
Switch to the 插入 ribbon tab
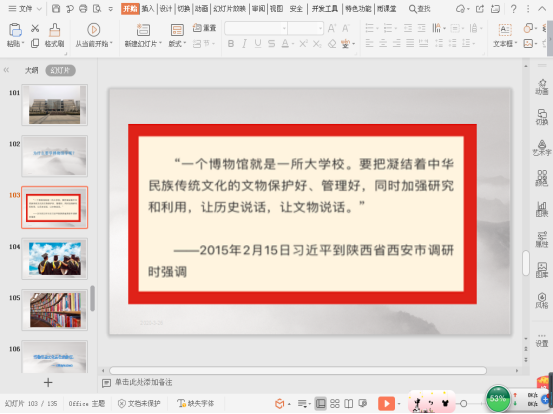coord(148,8)
